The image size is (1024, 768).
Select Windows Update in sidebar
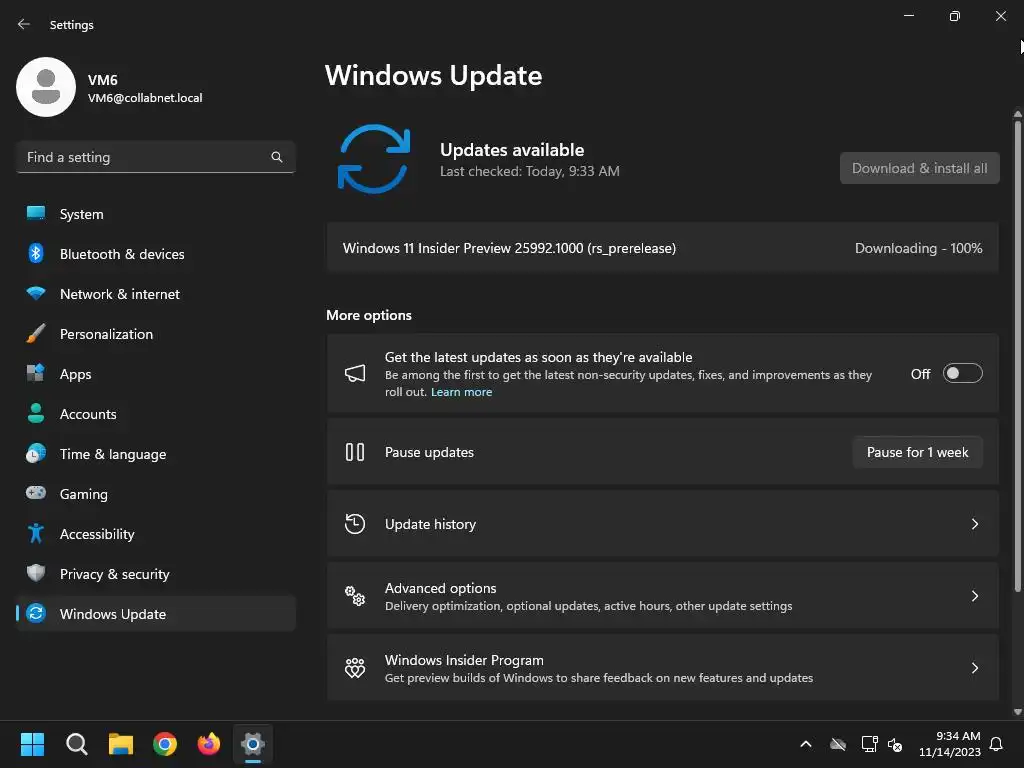(156, 614)
